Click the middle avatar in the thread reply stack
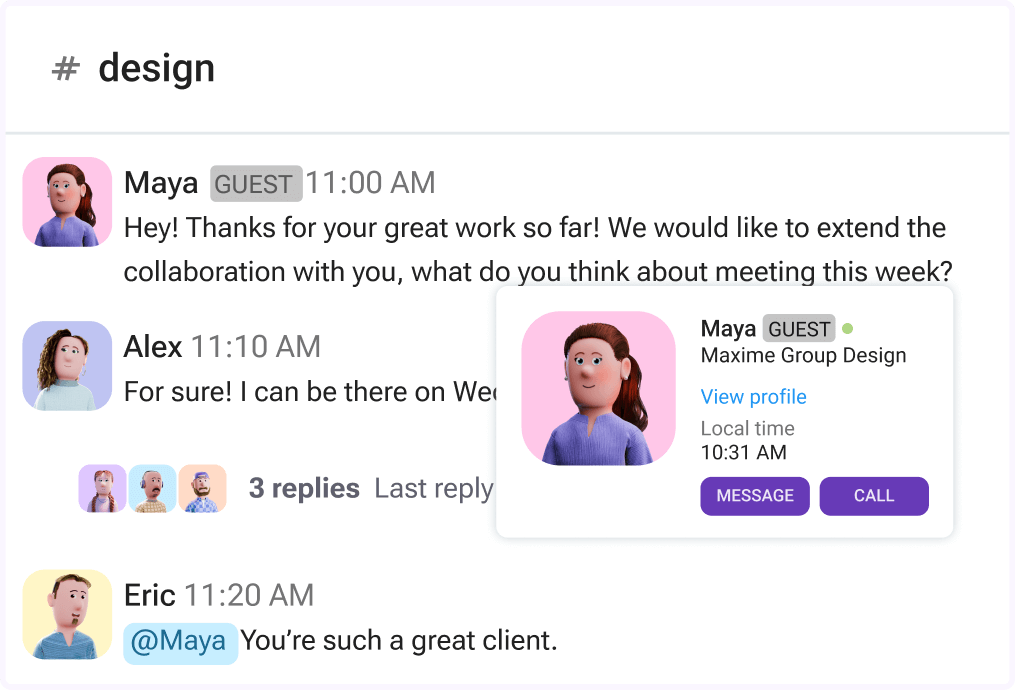The width and height of the screenshot is (1015, 690). (153, 488)
